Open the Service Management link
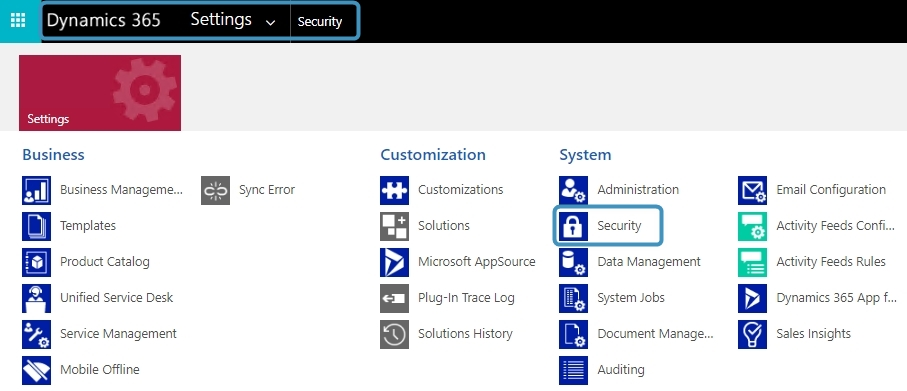907x391 pixels. coord(119,334)
